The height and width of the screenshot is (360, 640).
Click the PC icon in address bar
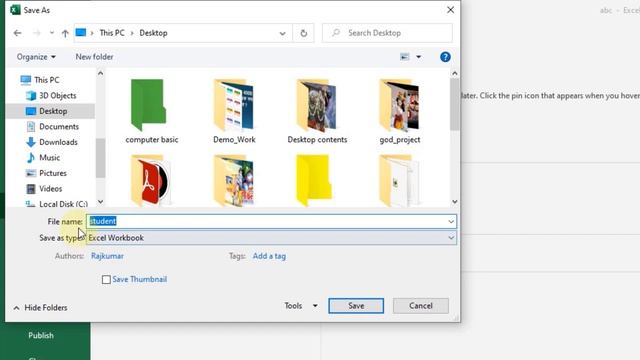pyautogui.click(x=81, y=33)
